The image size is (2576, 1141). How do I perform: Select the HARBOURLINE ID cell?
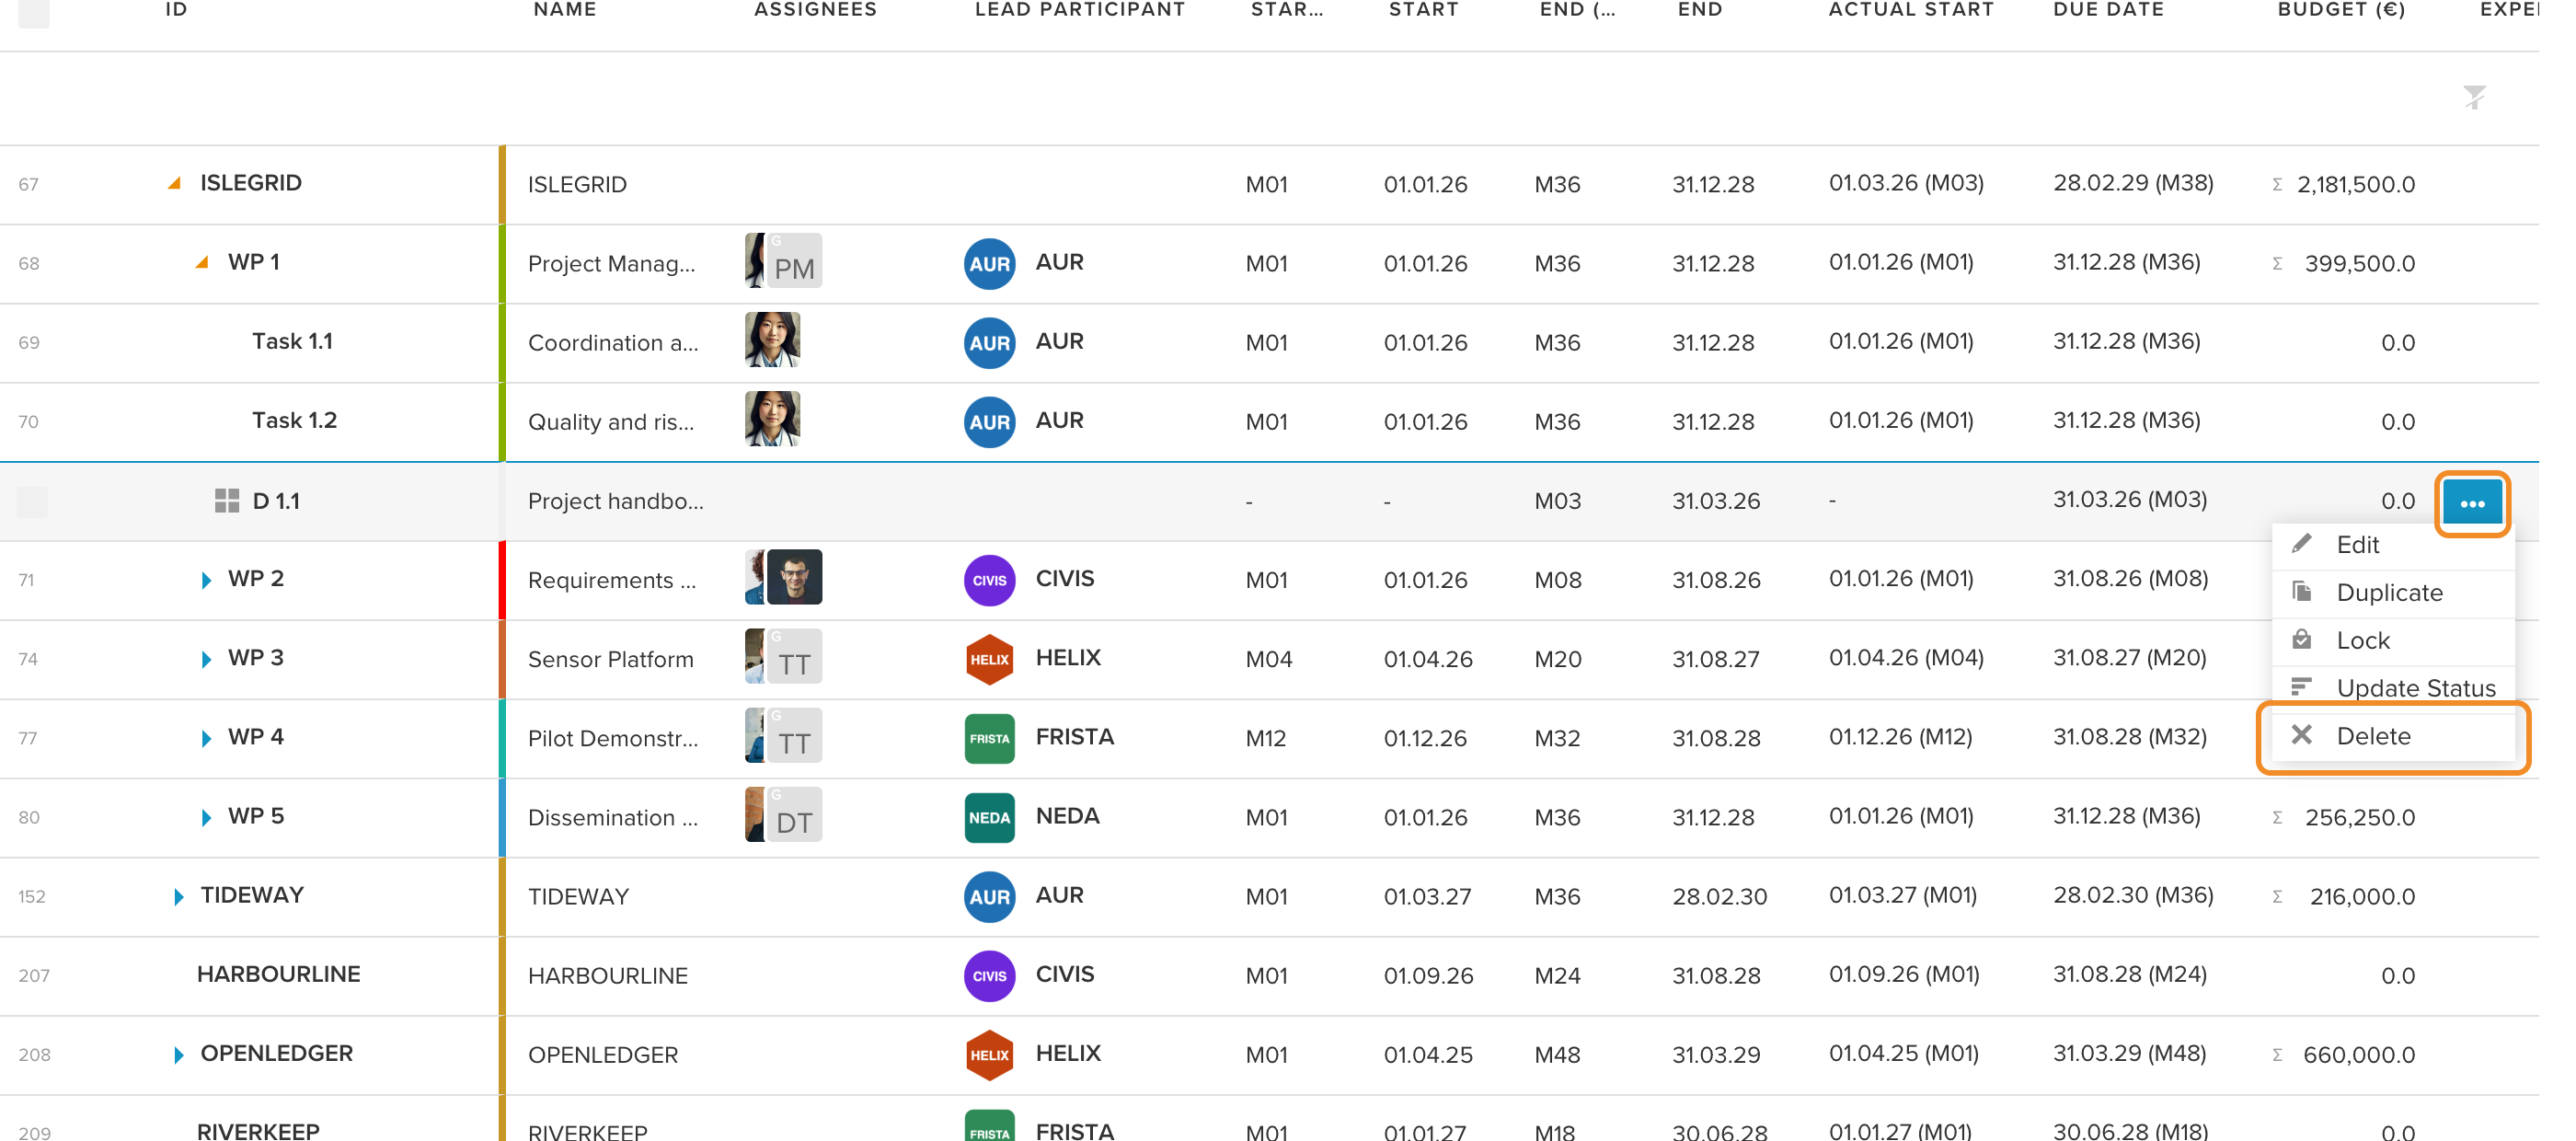[x=278, y=974]
